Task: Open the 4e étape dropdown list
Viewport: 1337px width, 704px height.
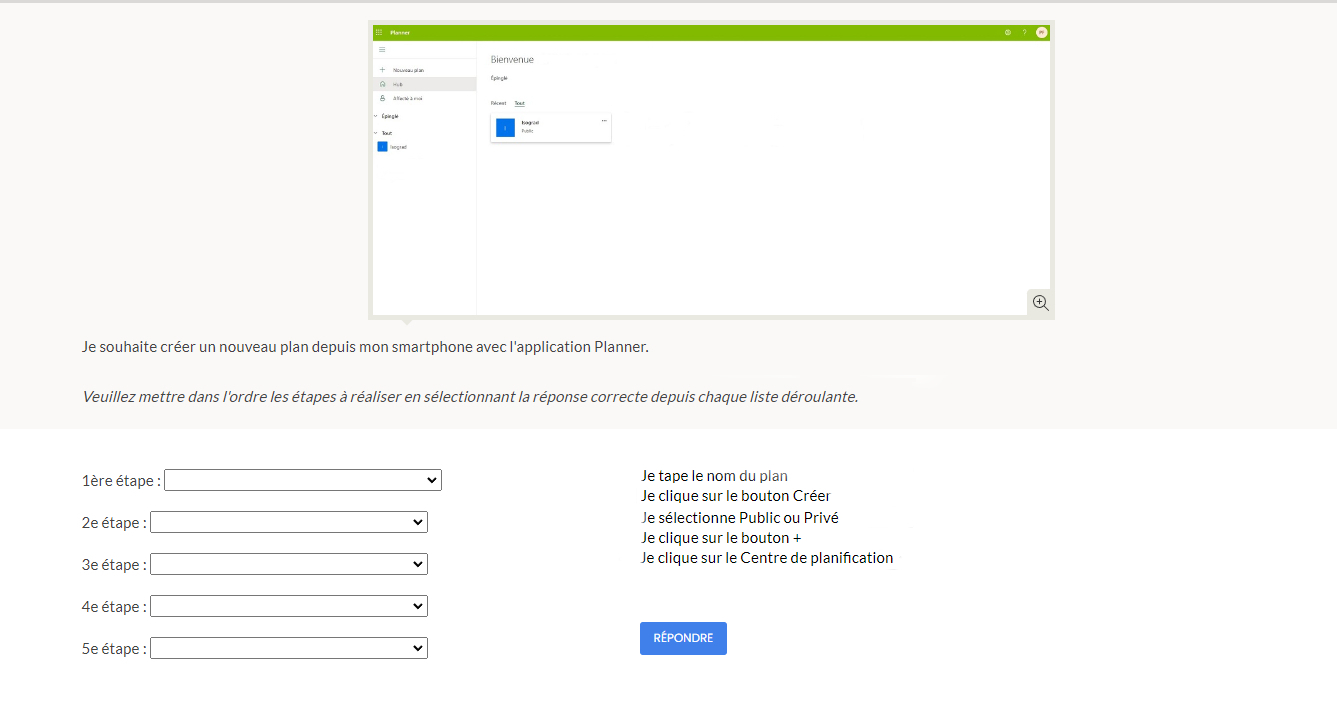Action: point(288,607)
